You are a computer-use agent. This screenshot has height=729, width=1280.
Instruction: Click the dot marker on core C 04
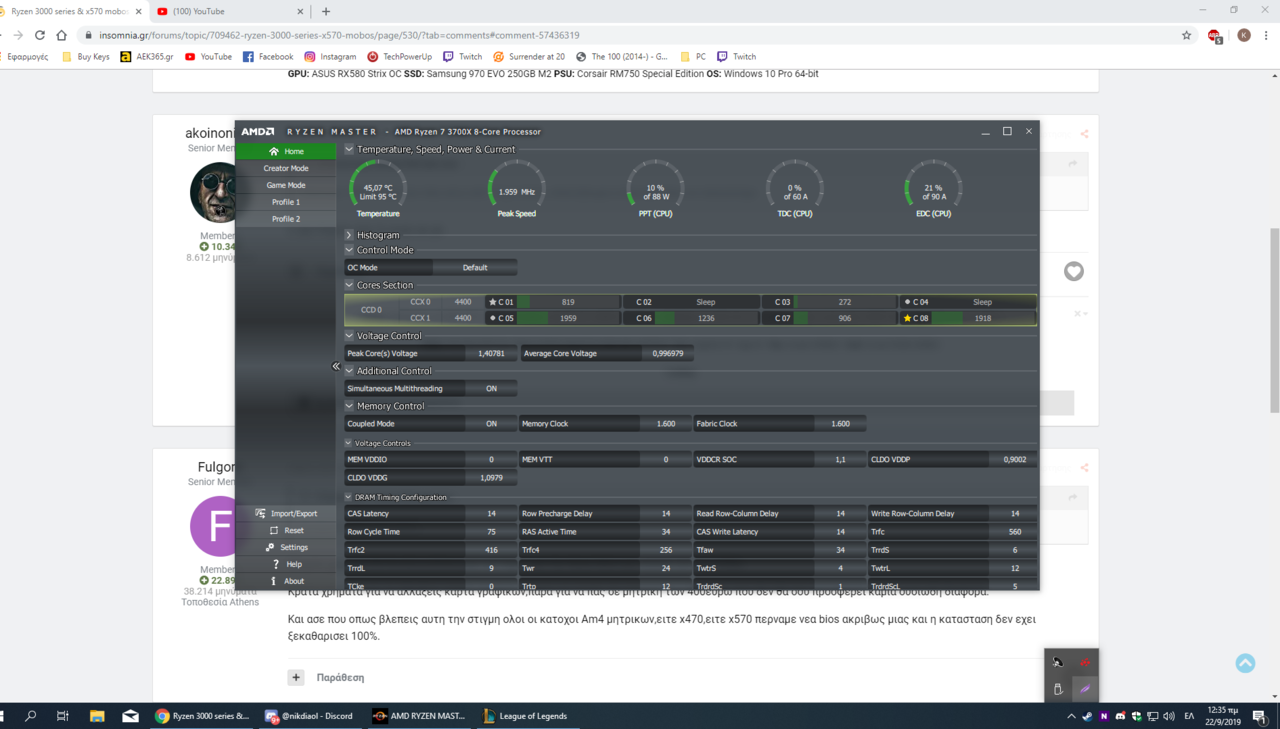coord(907,302)
